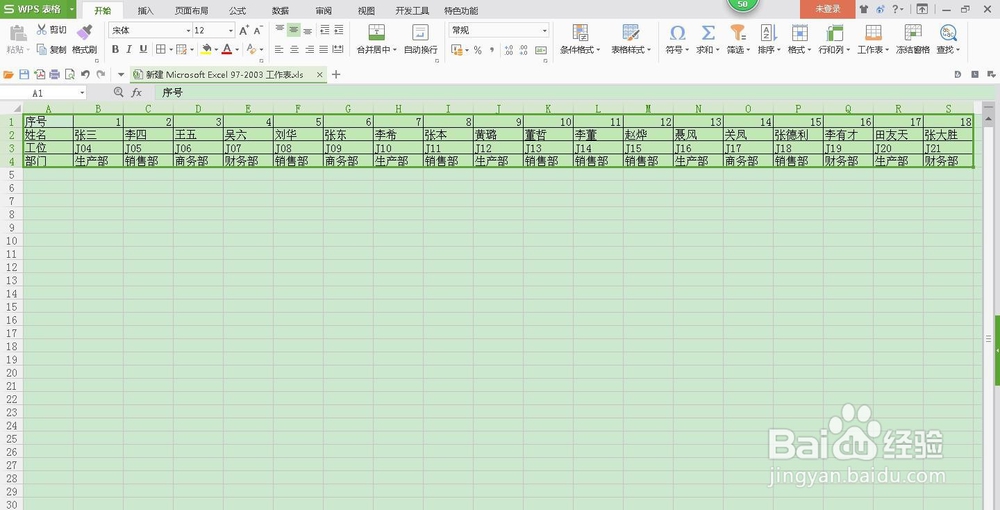1000x510 pixels.
Task: Click the decrease decimal places icon
Action: coord(523,50)
